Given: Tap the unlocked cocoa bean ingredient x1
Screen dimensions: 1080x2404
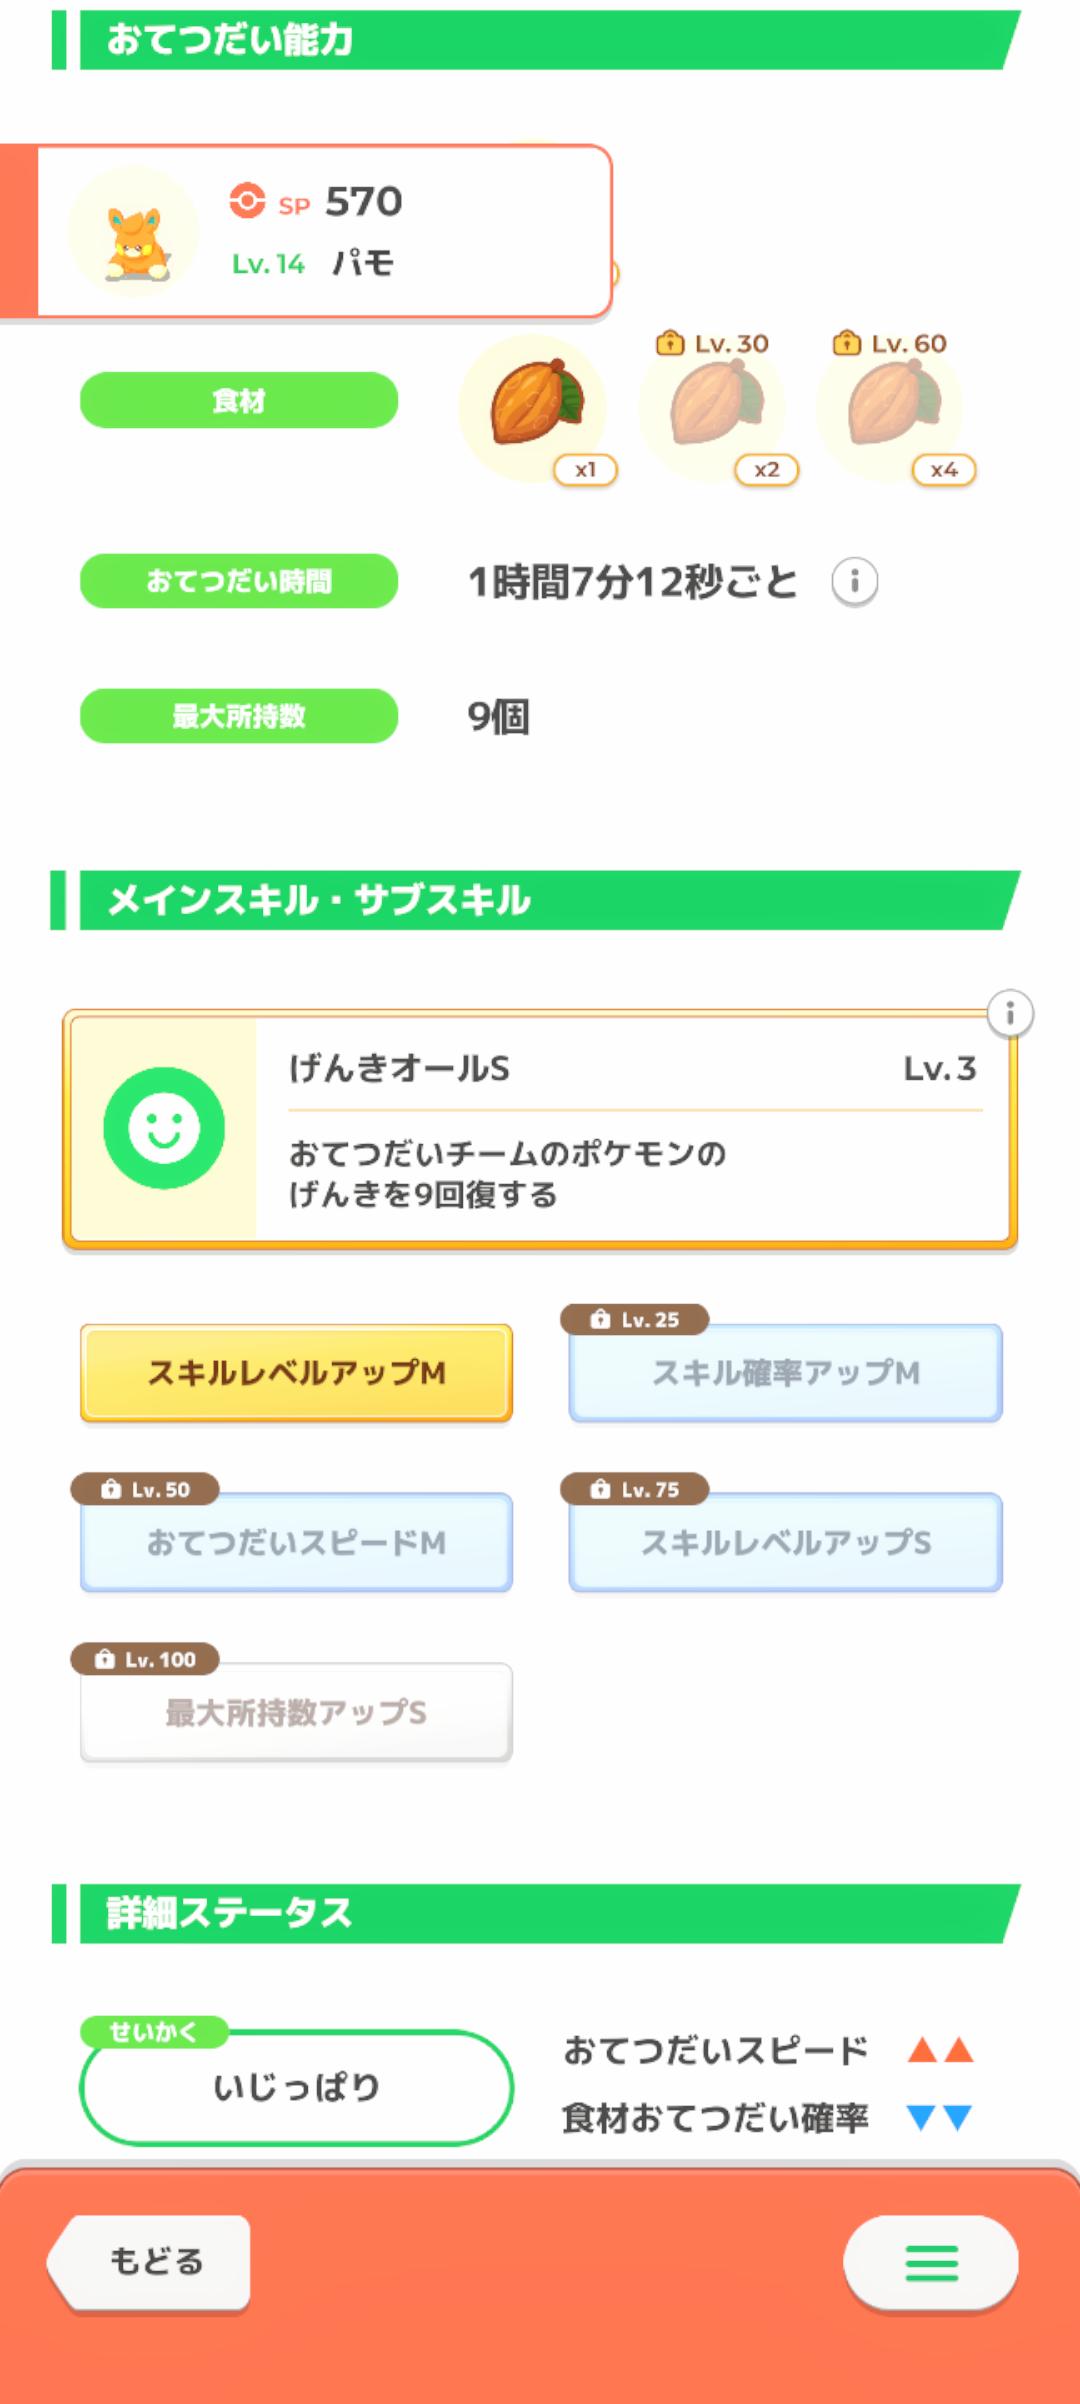Looking at the screenshot, I should [534, 406].
